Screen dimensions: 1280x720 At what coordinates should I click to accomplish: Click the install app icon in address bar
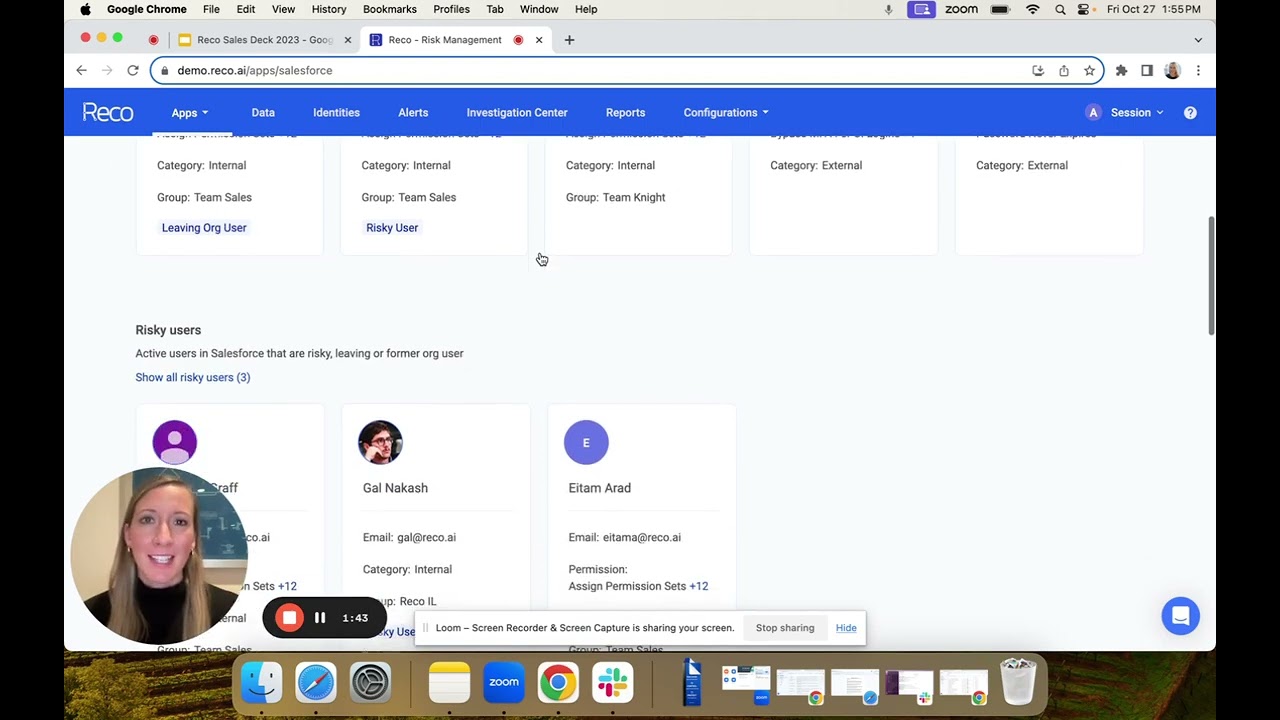click(1038, 71)
